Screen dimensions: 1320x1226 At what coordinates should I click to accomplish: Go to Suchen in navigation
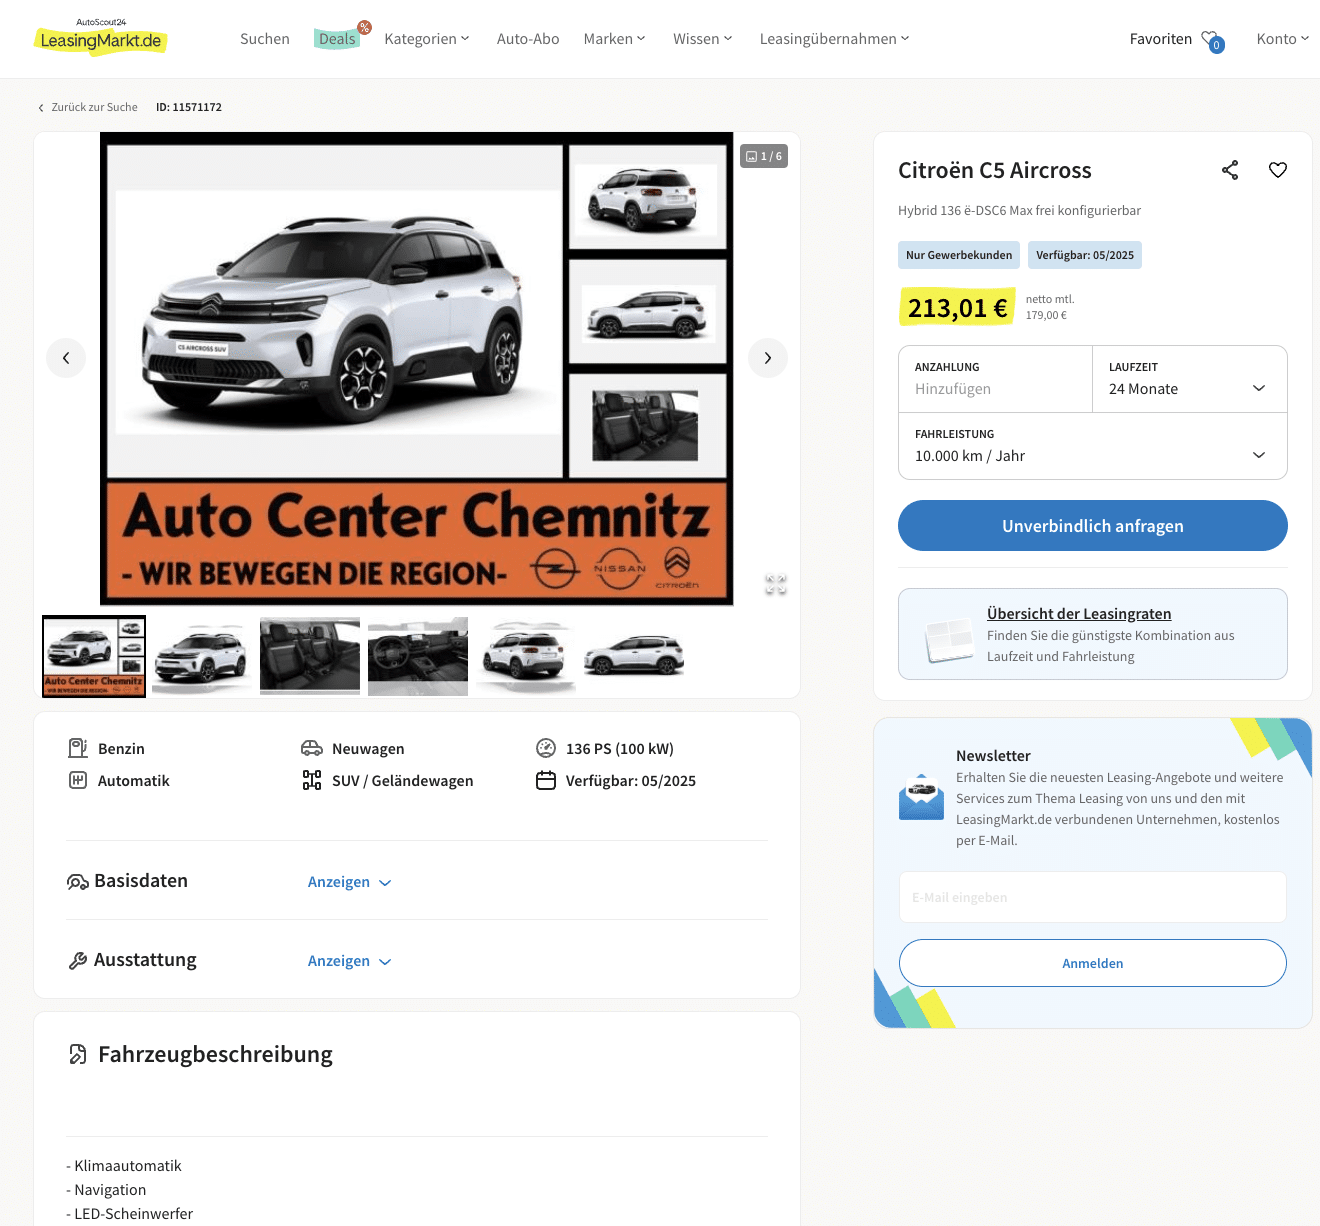pos(265,39)
